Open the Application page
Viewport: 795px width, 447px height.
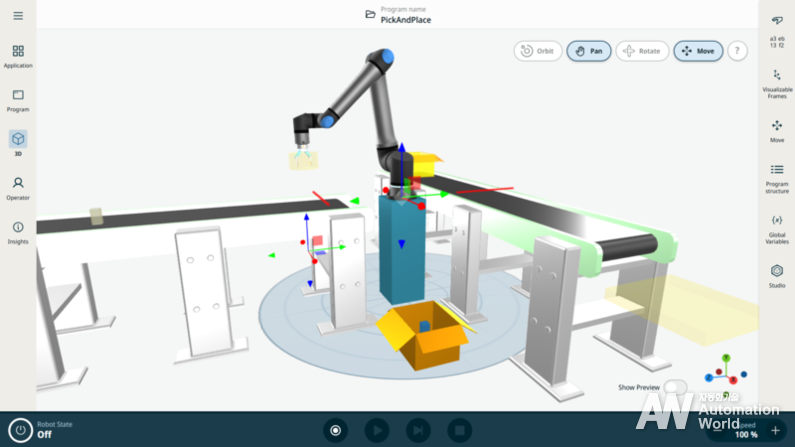(18, 56)
